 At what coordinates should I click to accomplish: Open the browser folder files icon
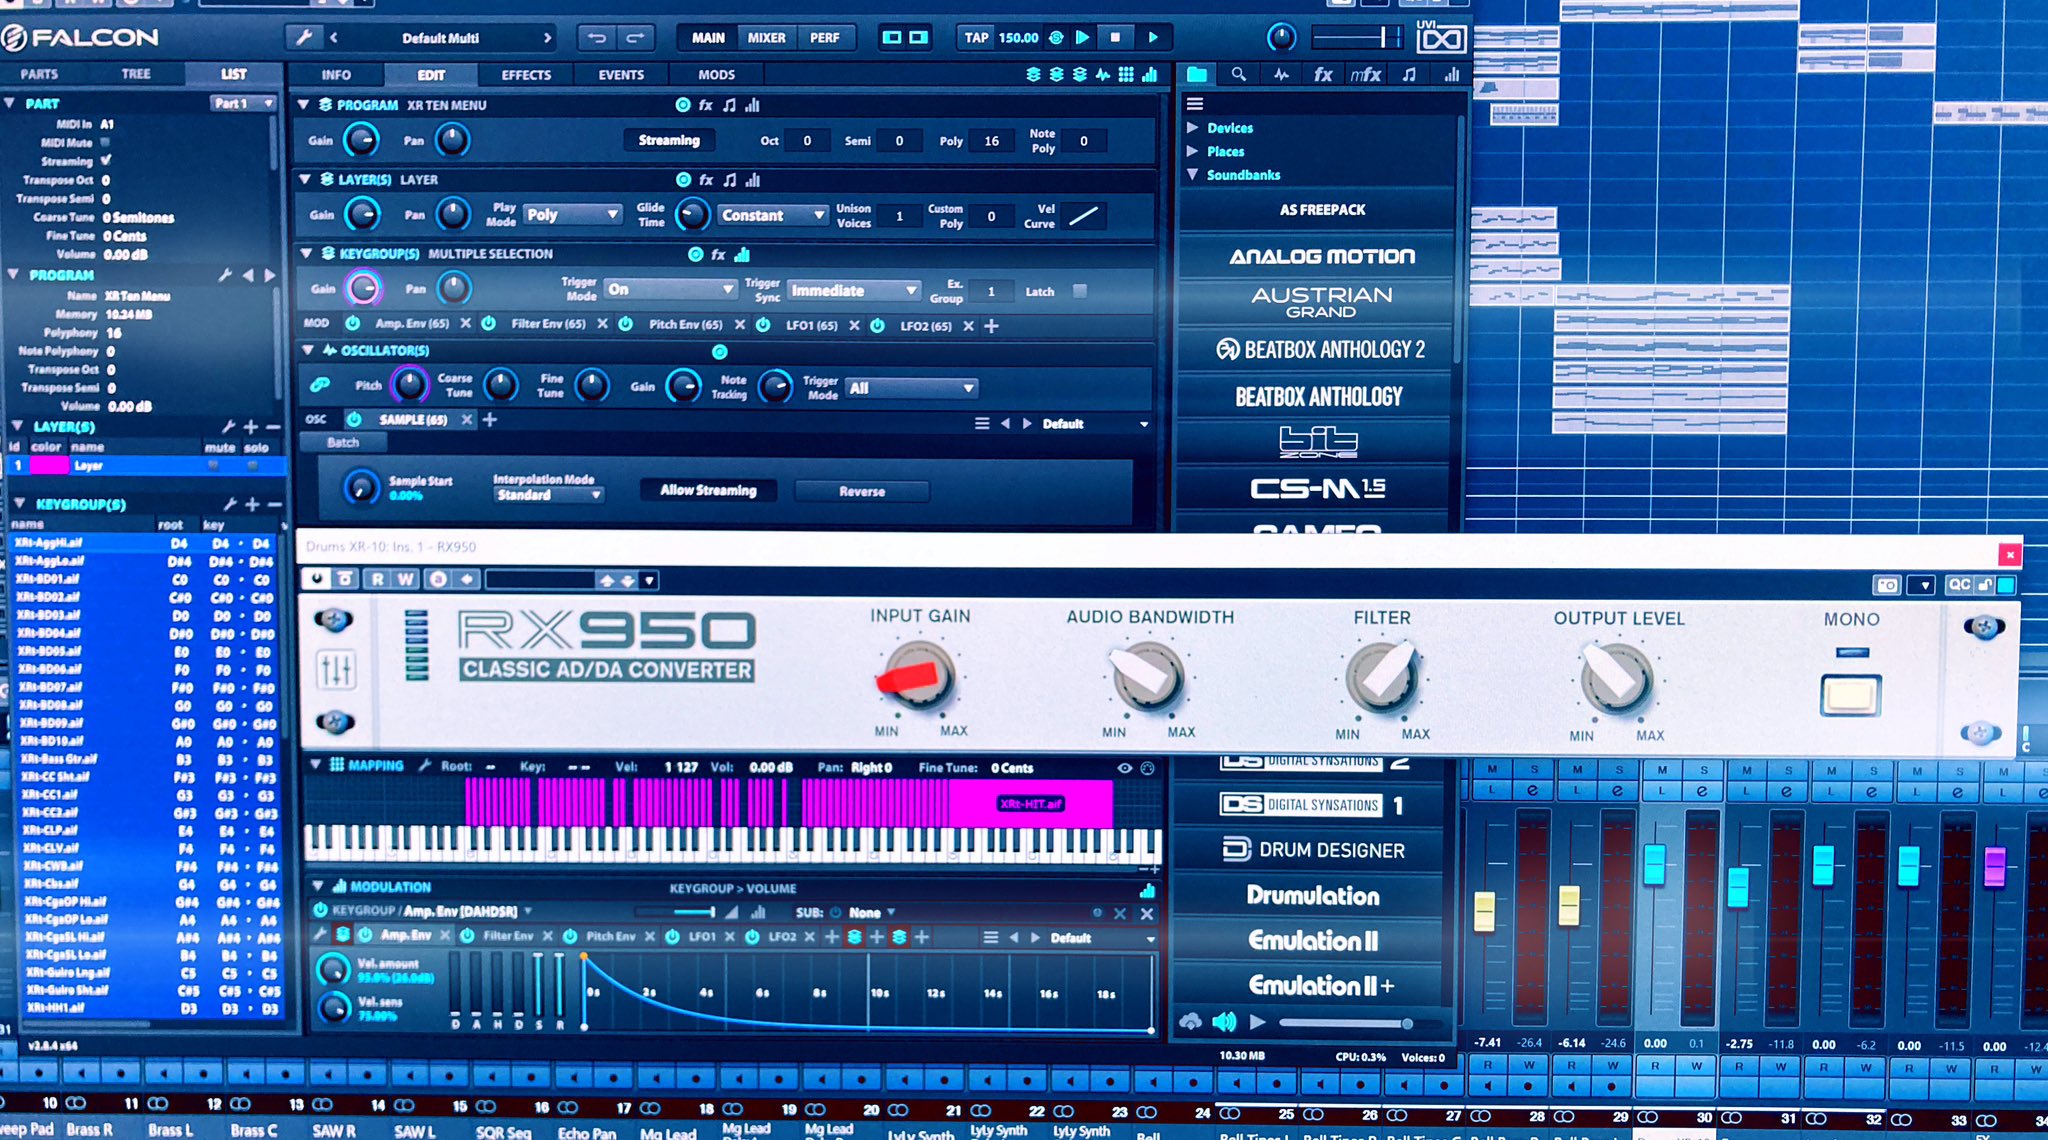coord(1196,75)
